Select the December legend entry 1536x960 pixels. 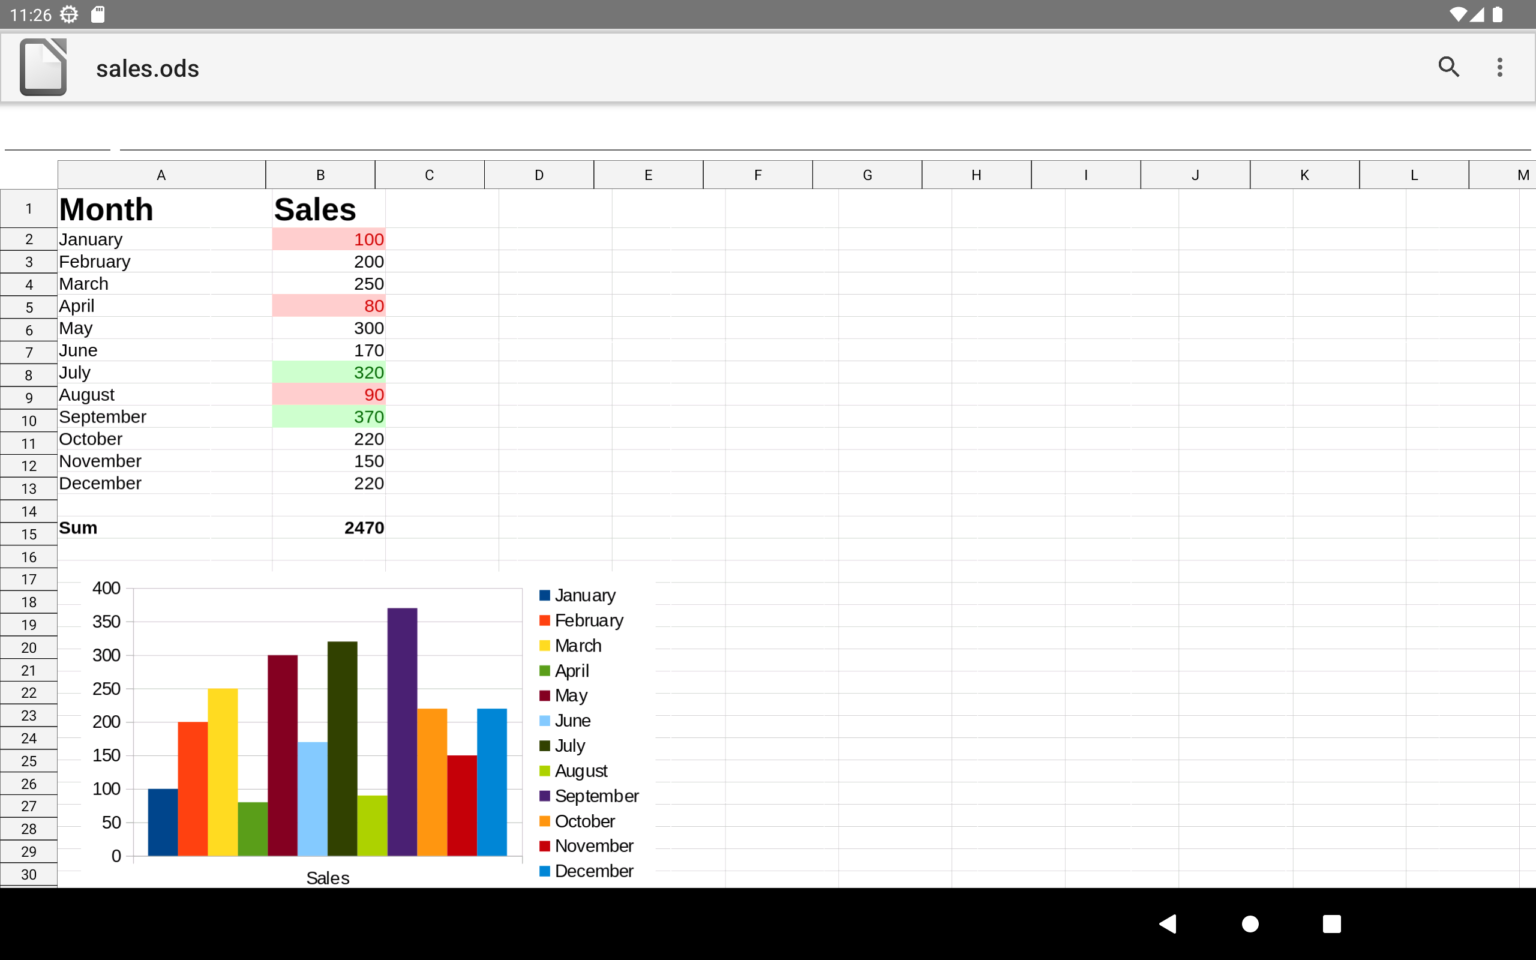pyautogui.click(x=594, y=870)
